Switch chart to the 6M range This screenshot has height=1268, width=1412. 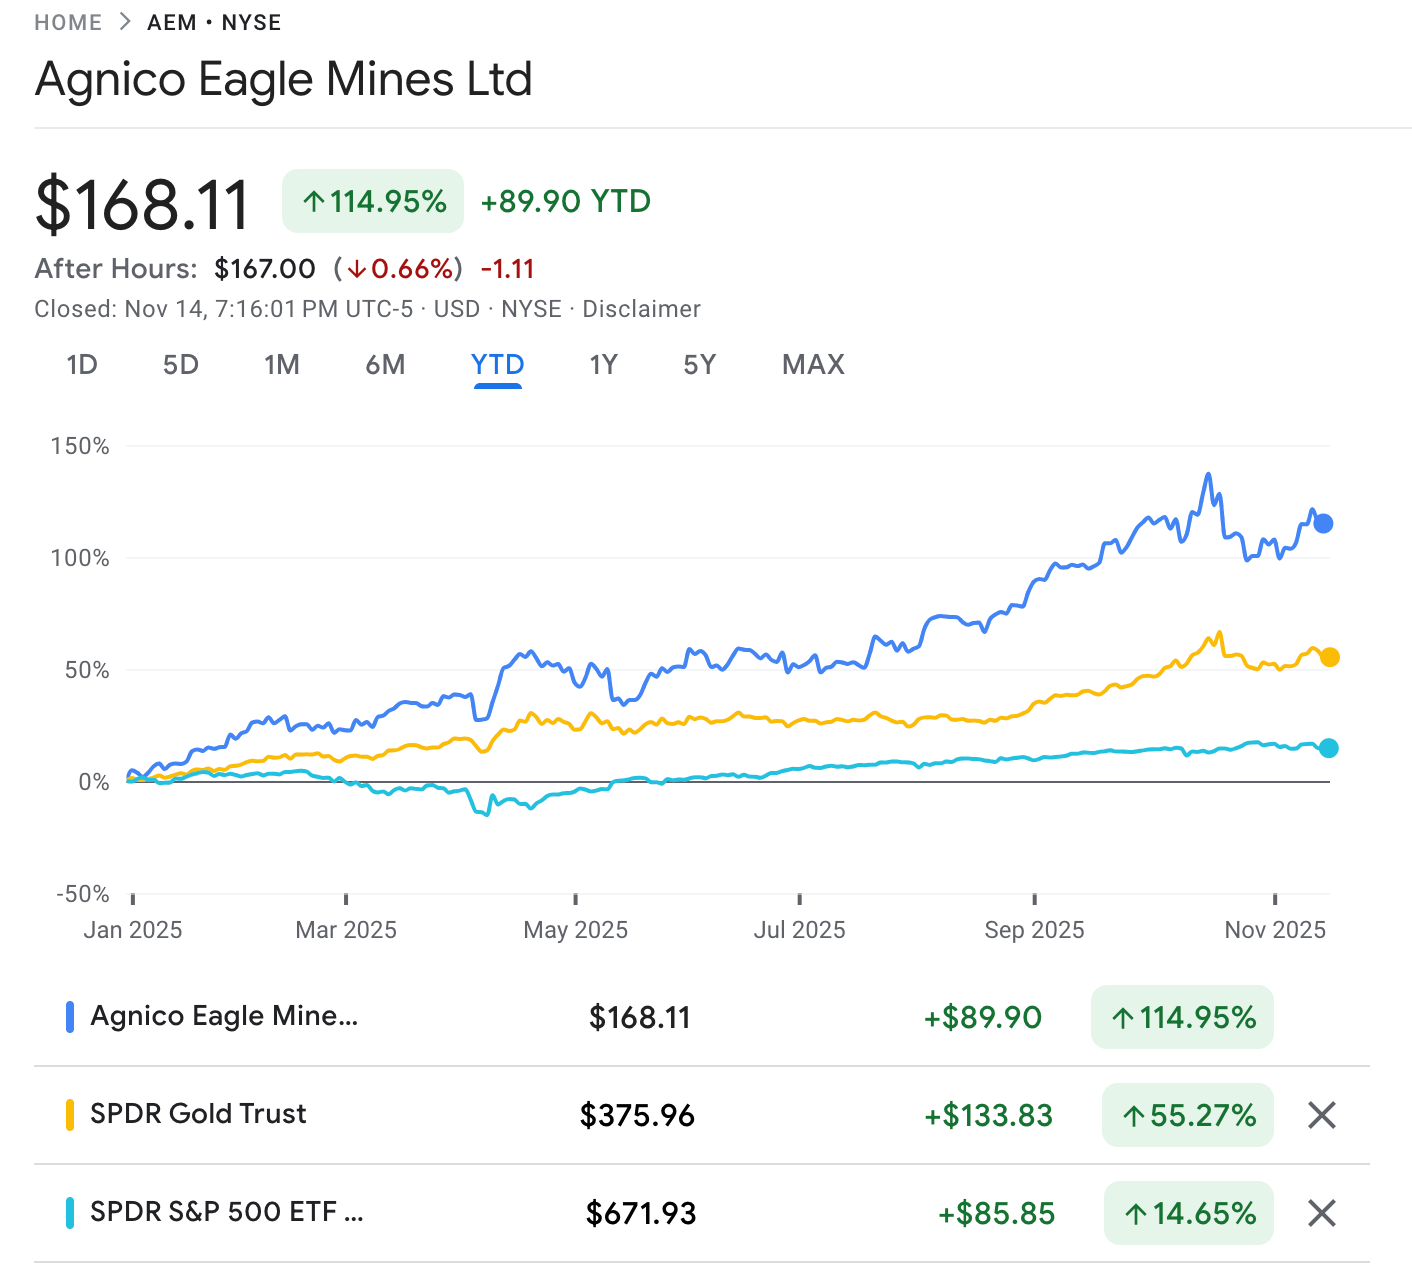pyautogui.click(x=385, y=365)
